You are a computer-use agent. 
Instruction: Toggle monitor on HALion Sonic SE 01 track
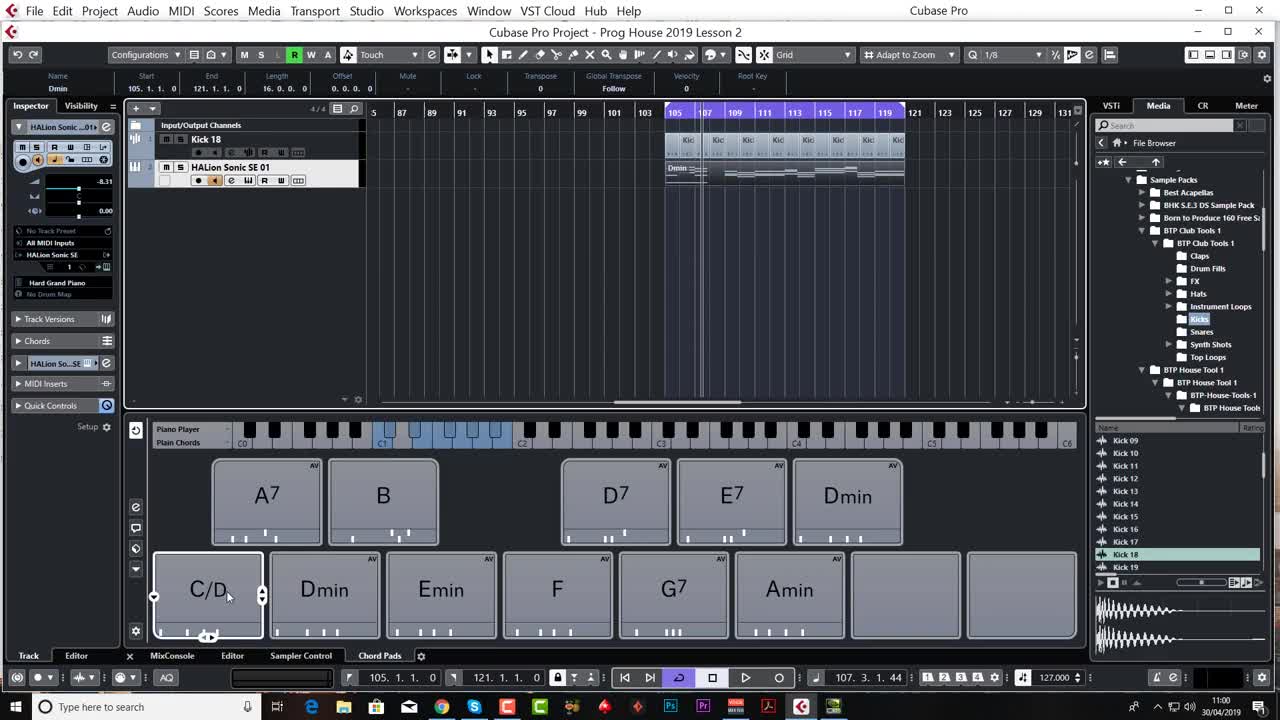point(214,180)
